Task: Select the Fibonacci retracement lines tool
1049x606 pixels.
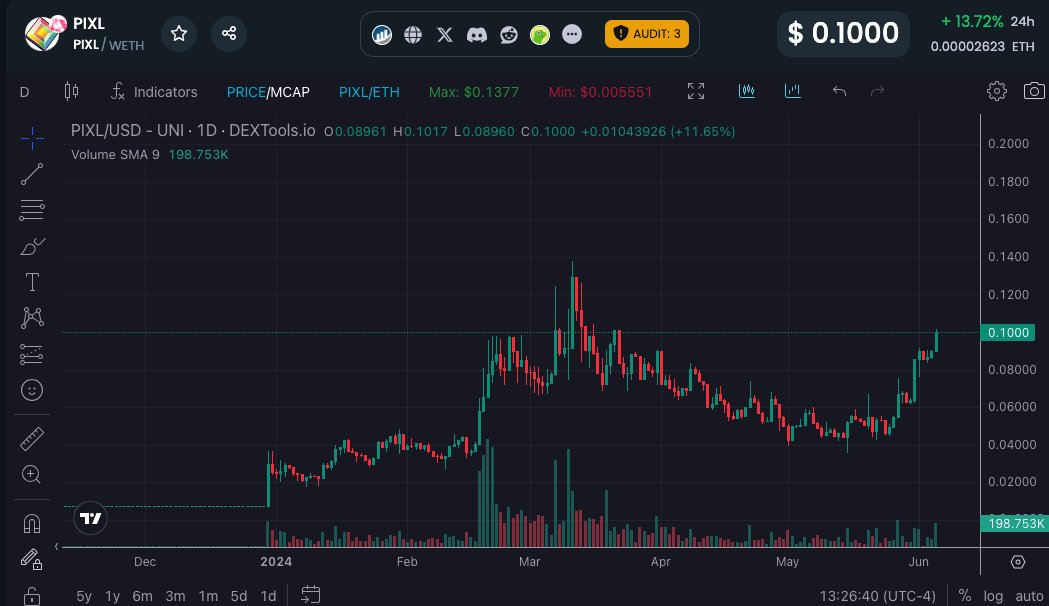Action: pos(31,210)
